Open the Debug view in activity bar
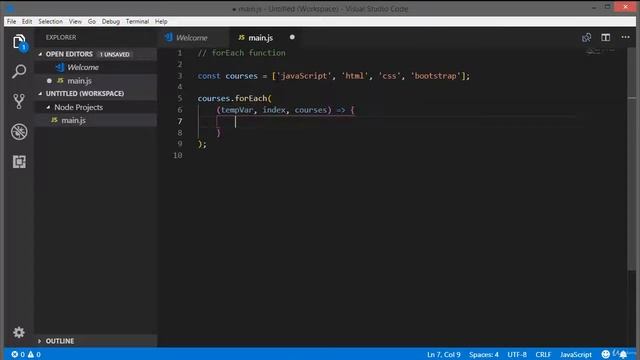This screenshot has height=360, width=640. pos(19,131)
